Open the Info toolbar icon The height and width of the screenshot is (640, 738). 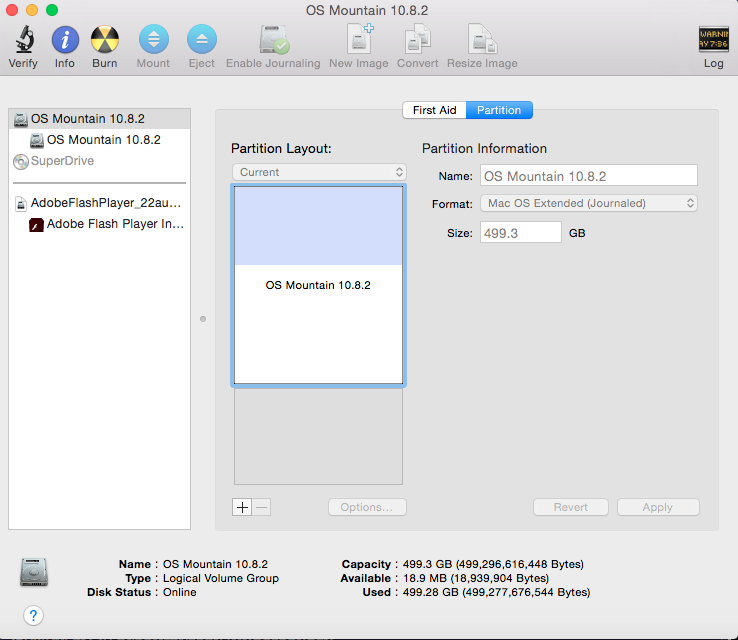65,39
